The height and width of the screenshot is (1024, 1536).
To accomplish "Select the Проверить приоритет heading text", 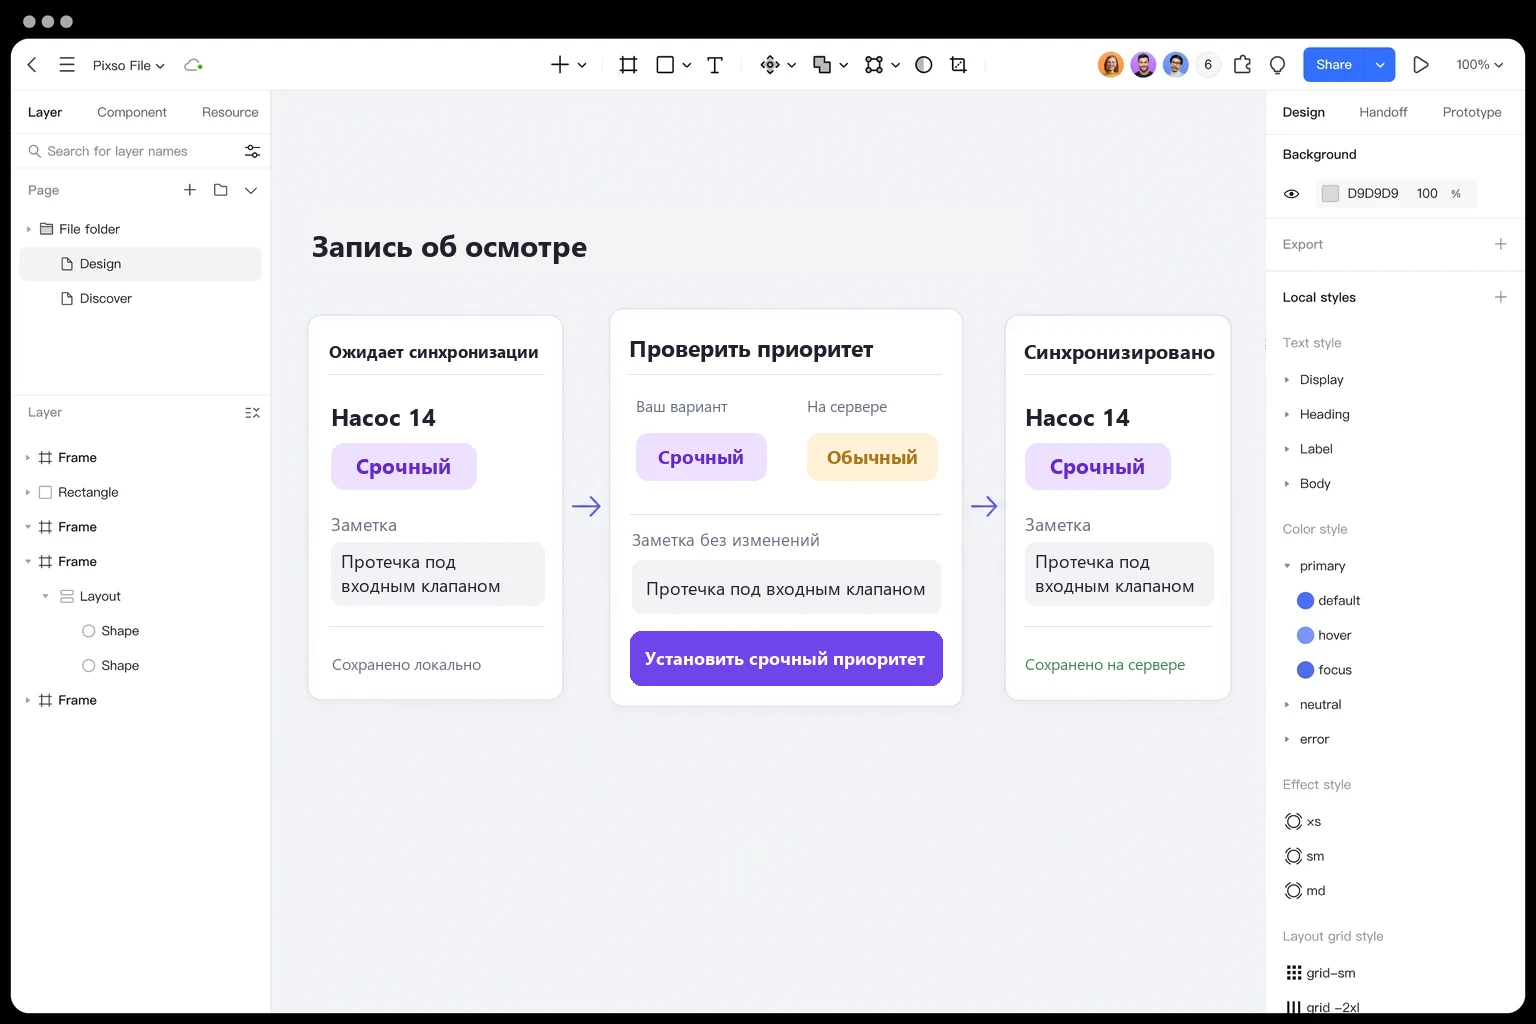I will (751, 349).
